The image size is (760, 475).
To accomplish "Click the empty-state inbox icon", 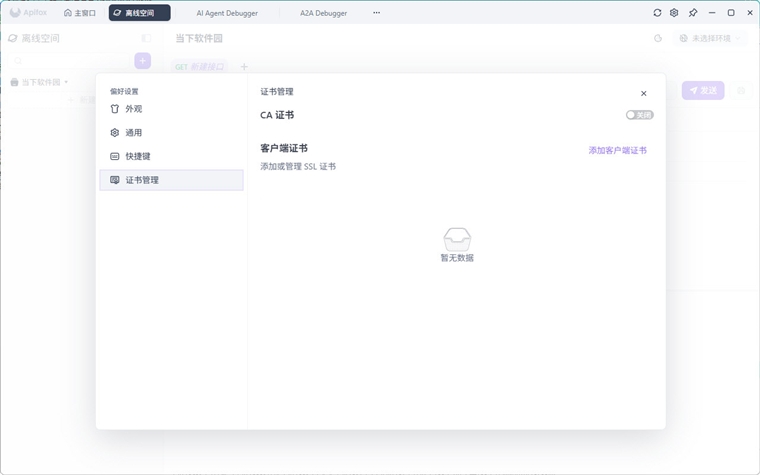I will click(457, 239).
